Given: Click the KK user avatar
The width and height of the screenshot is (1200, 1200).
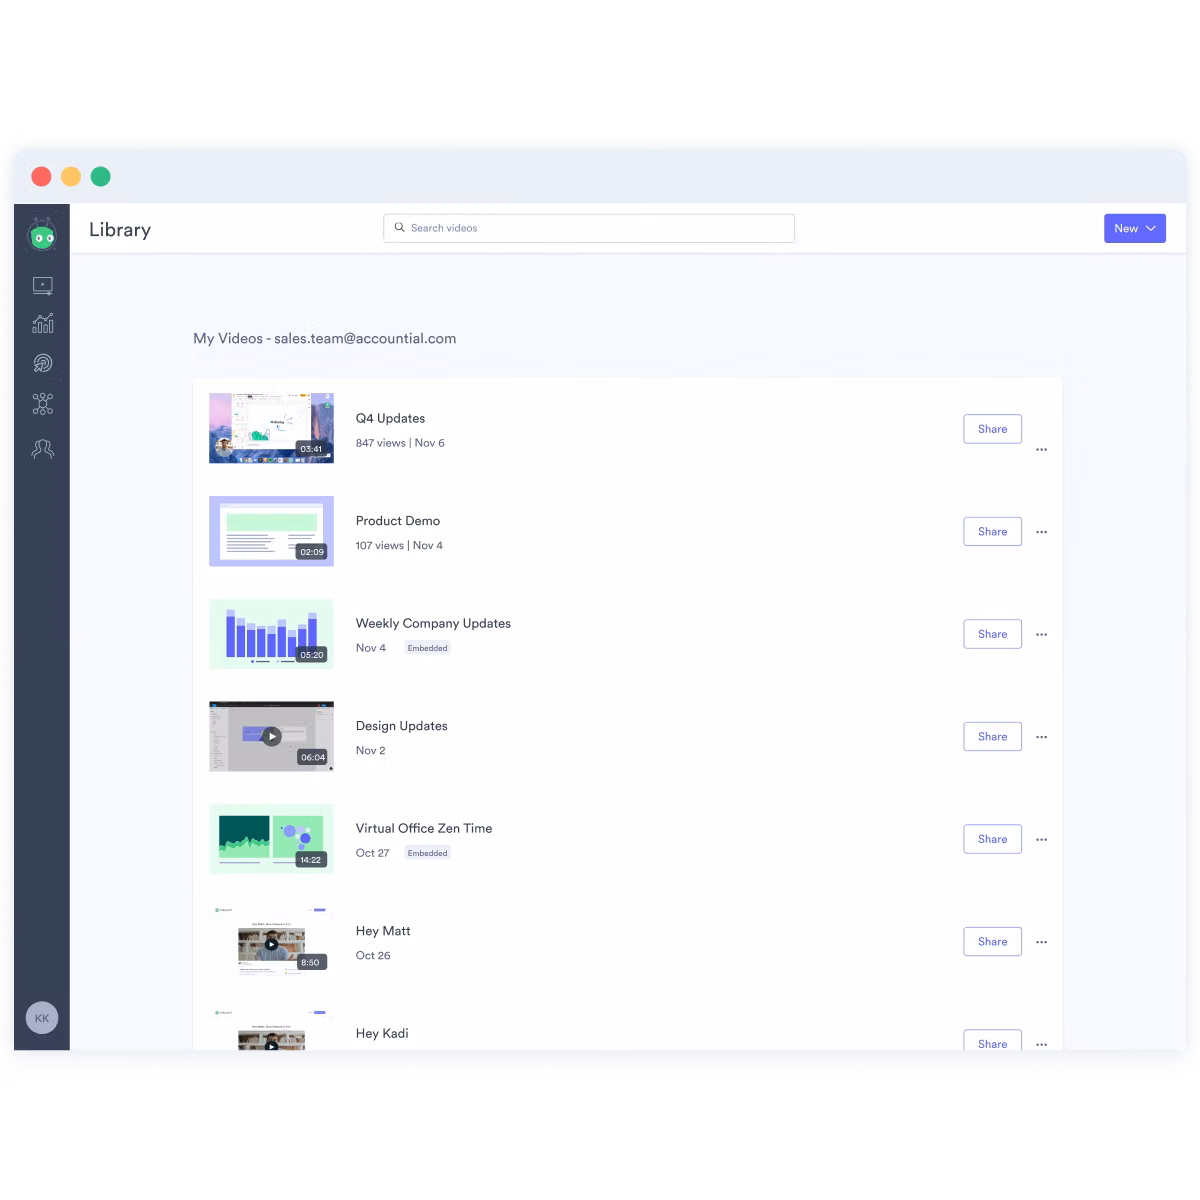Looking at the screenshot, I should pyautogui.click(x=42, y=1018).
